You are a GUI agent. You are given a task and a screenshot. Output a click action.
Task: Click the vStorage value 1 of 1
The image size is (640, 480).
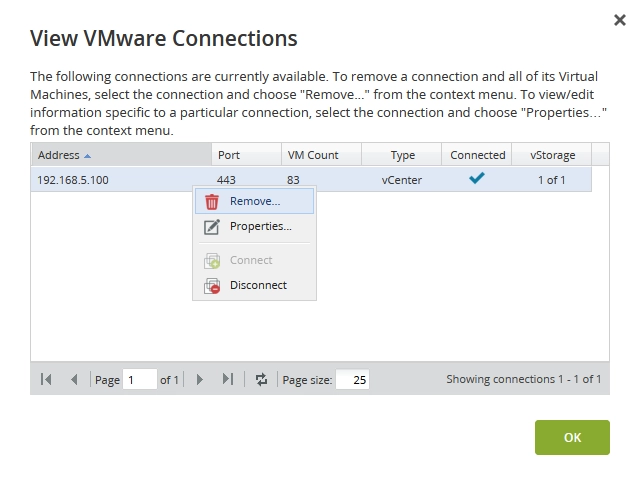tap(551, 180)
